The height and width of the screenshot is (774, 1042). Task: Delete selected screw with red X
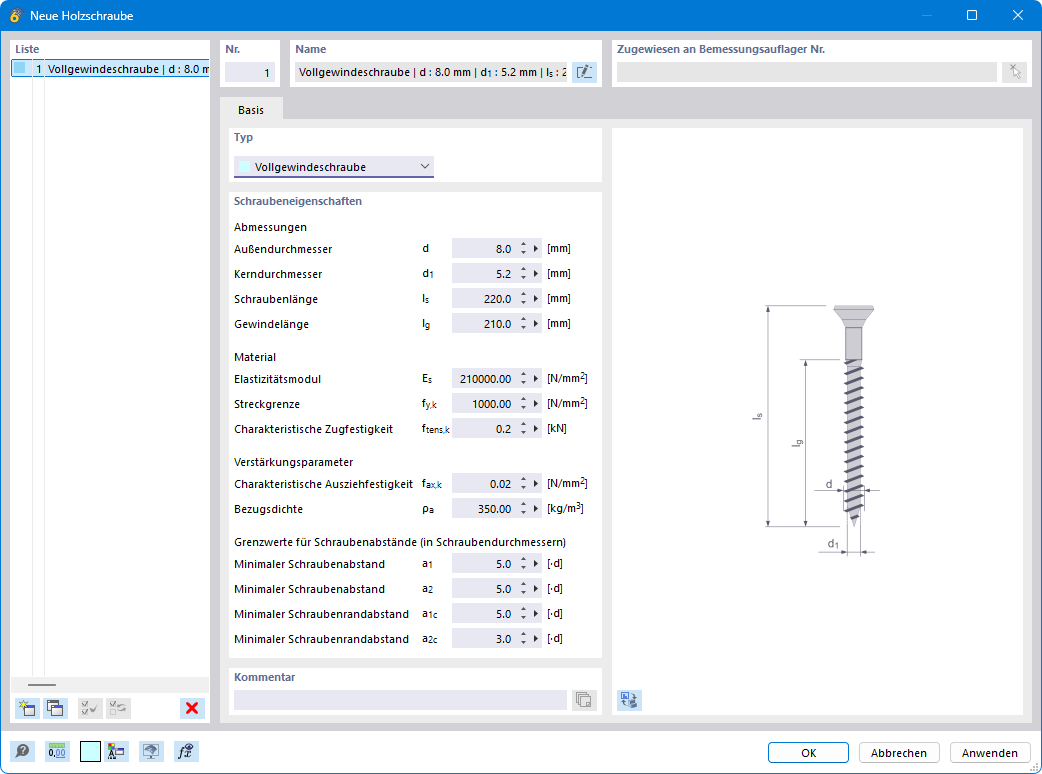click(192, 708)
